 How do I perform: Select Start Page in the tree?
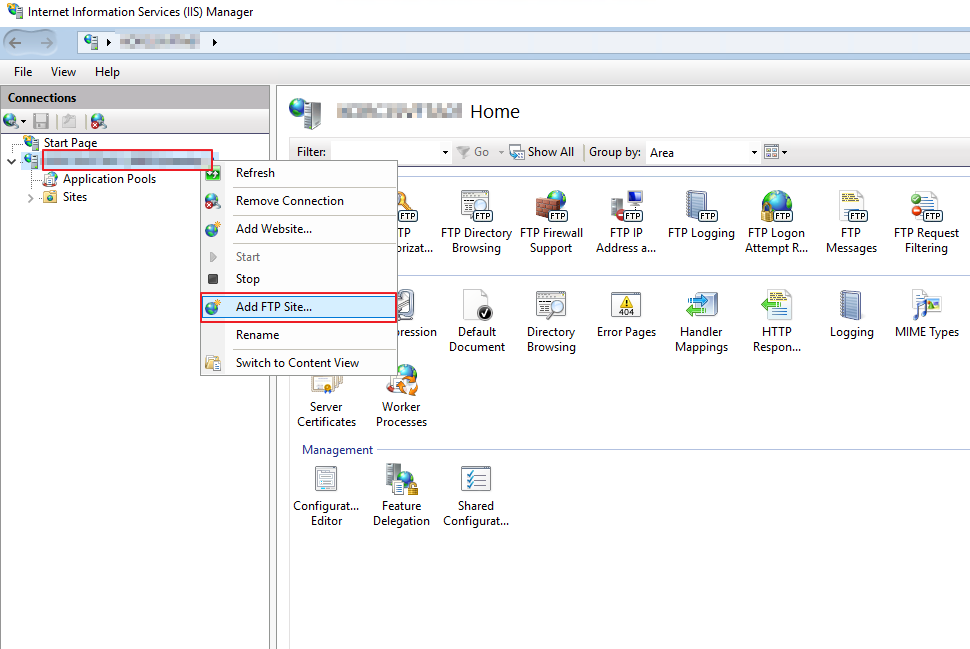point(71,143)
